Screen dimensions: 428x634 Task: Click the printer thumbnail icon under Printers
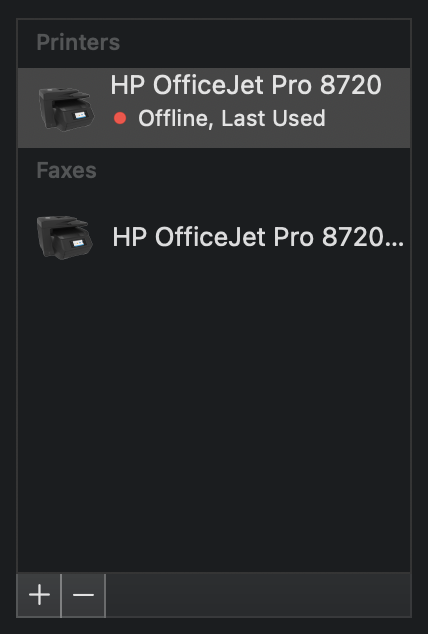tap(66, 109)
